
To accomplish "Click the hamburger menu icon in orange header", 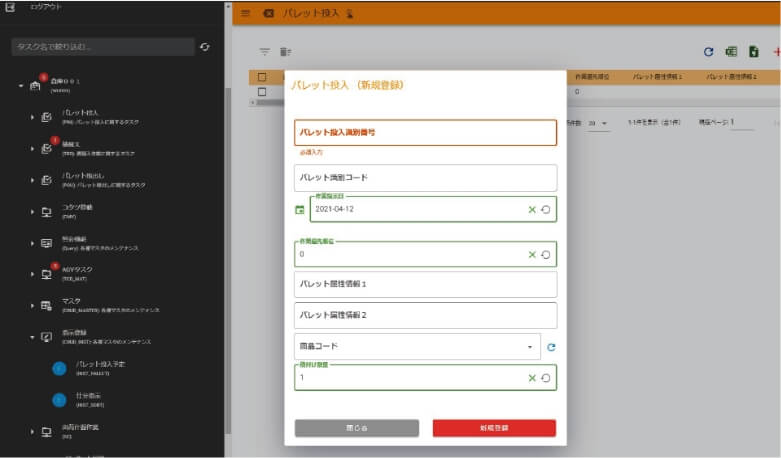I will coord(246,13).
